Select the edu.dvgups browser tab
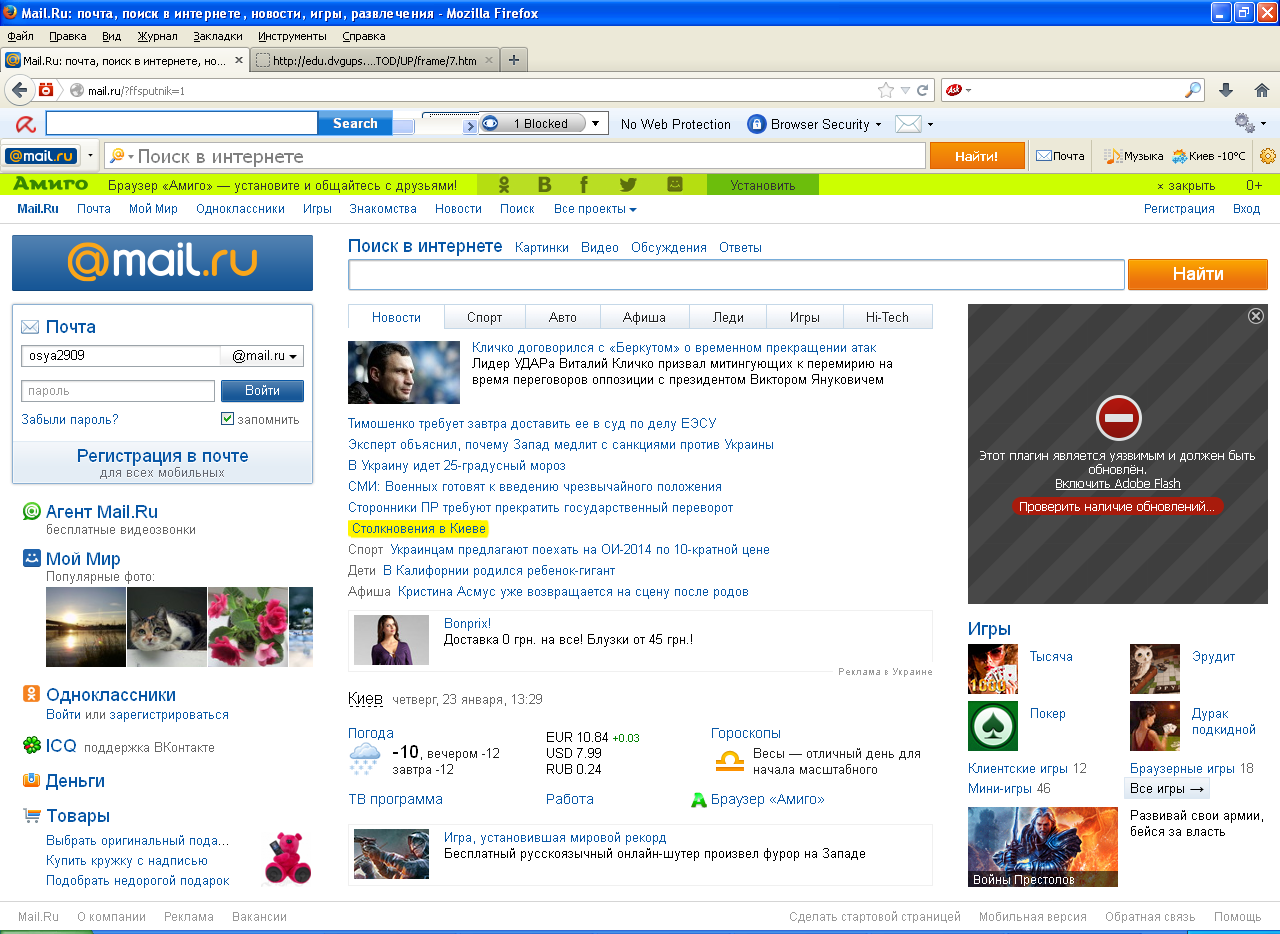 click(375, 60)
